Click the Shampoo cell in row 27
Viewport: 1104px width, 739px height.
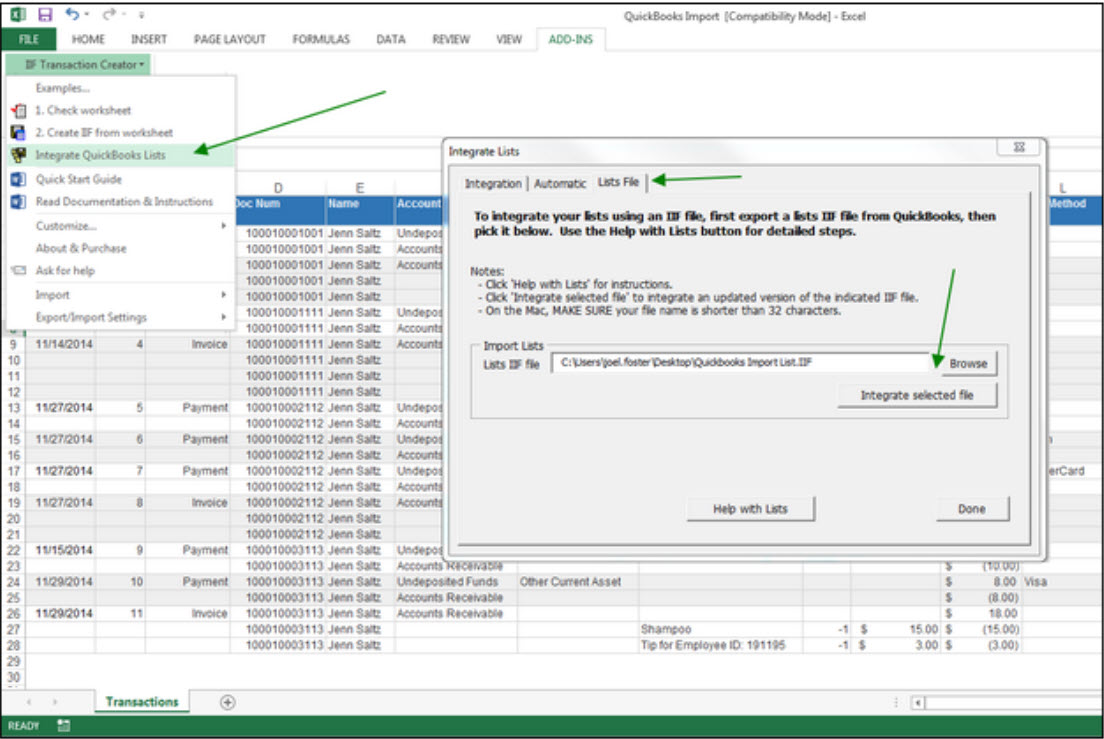[720, 629]
